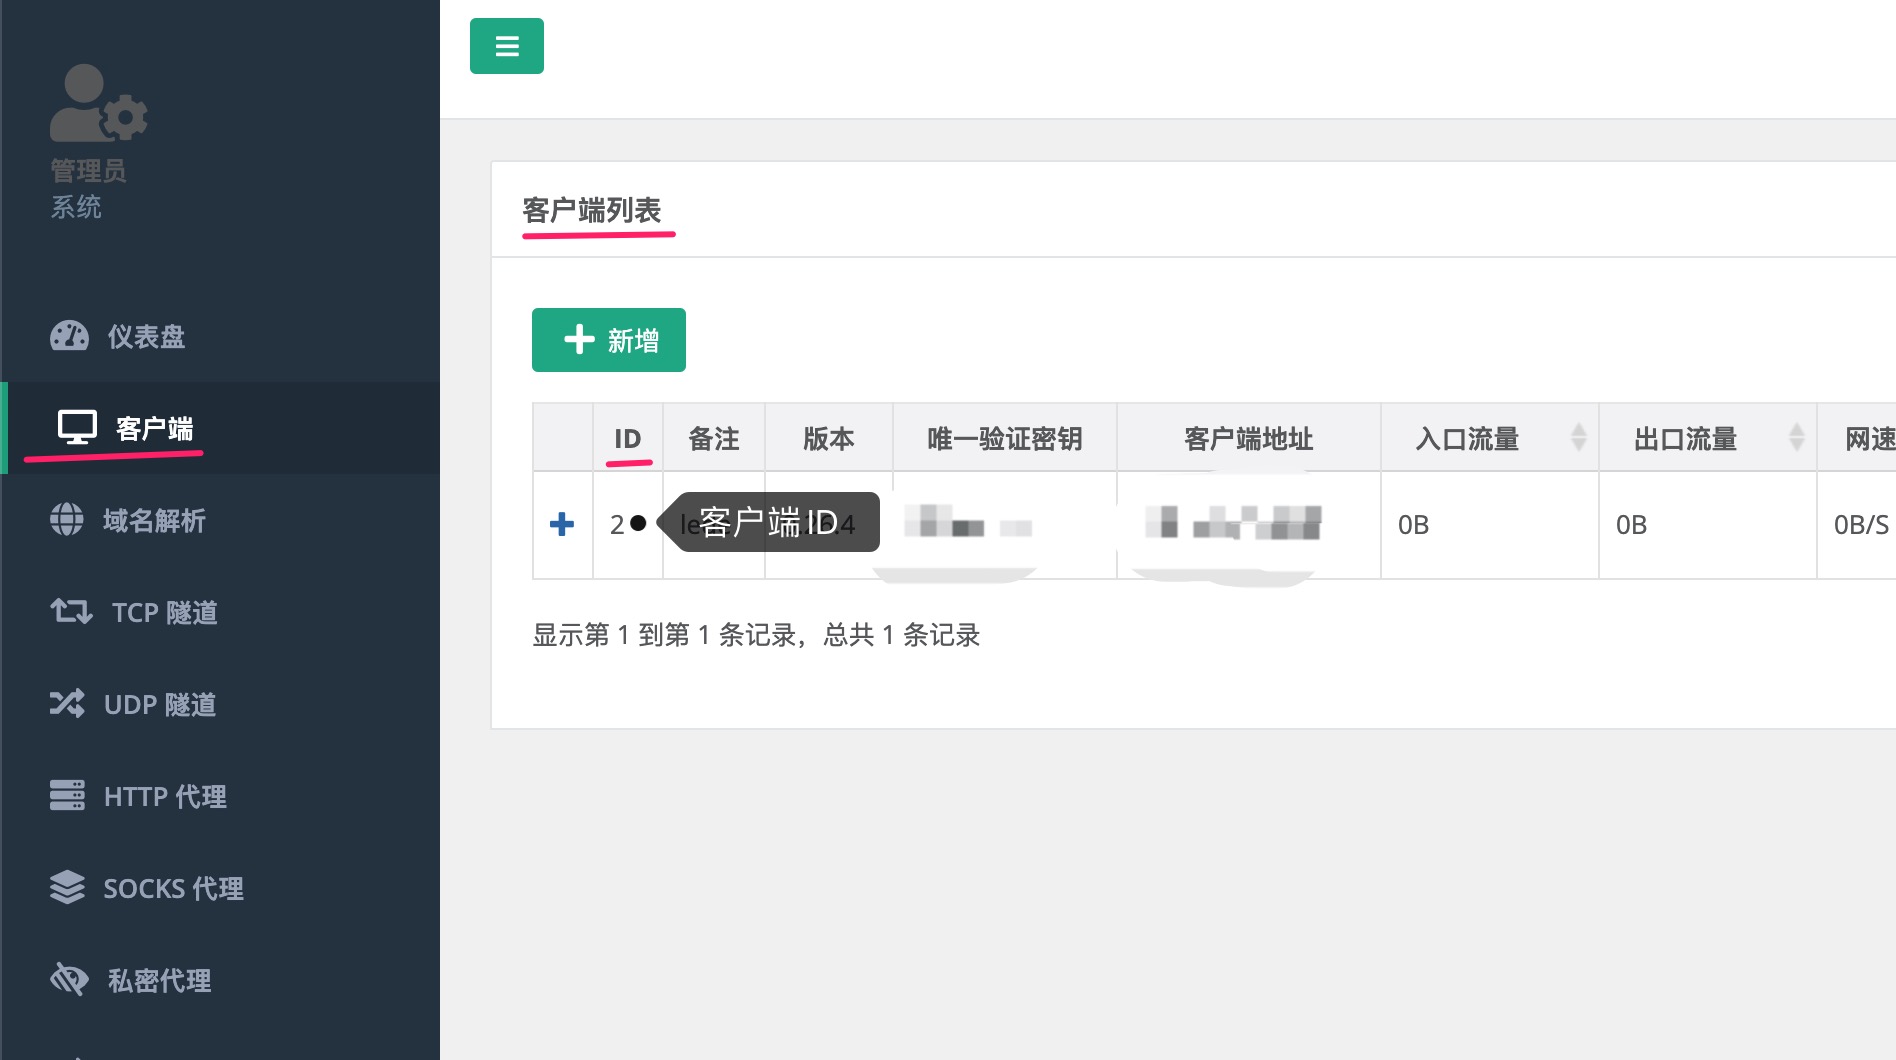Click the 私密代理 crossed-eye icon
The width and height of the screenshot is (1896, 1060).
69,979
